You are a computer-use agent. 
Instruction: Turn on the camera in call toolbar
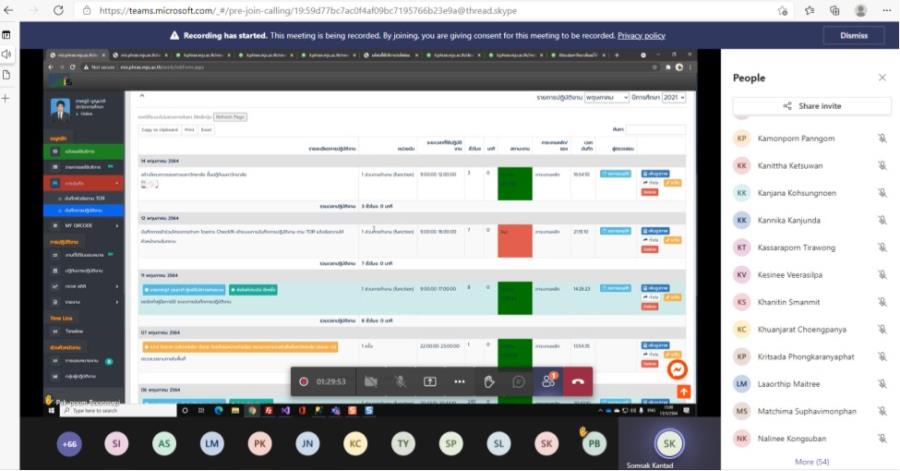pyautogui.click(x=371, y=381)
